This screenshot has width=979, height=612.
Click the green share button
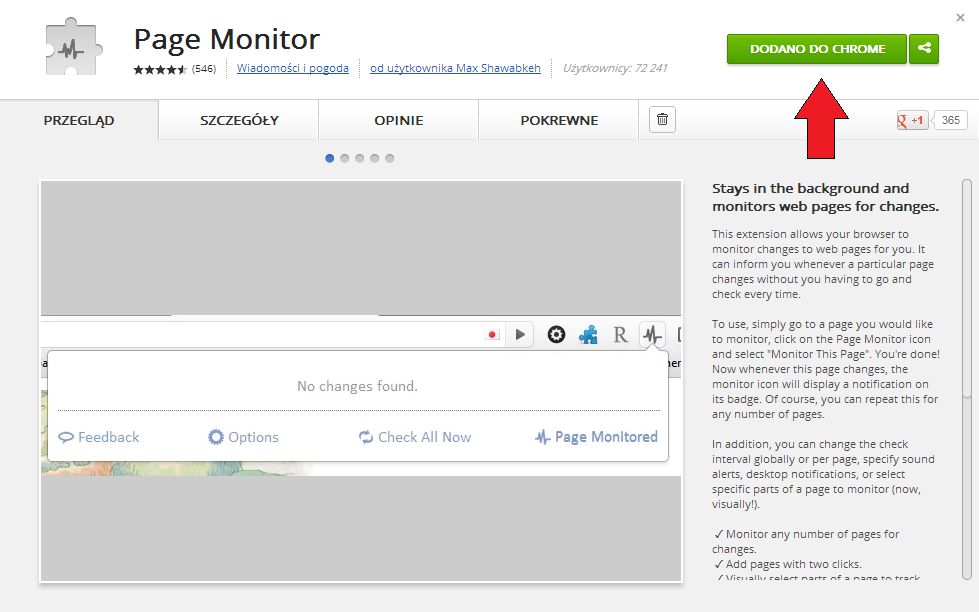pyautogui.click(x=924, y=49)
